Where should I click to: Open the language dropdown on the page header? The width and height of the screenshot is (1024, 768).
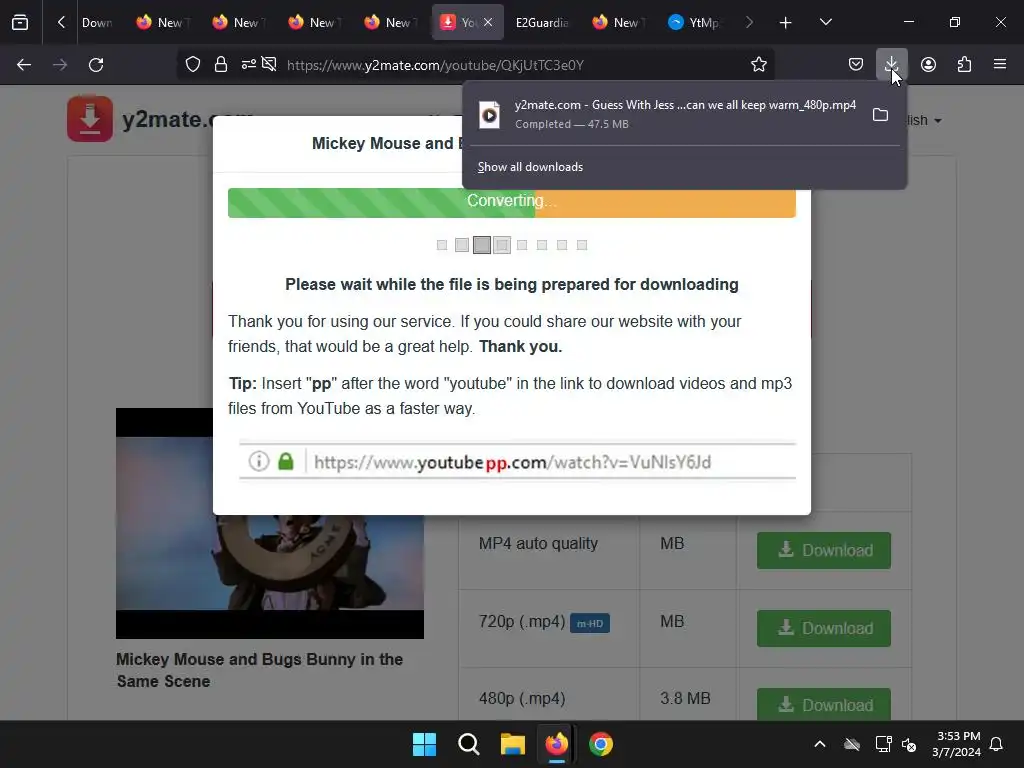(924, 120)
